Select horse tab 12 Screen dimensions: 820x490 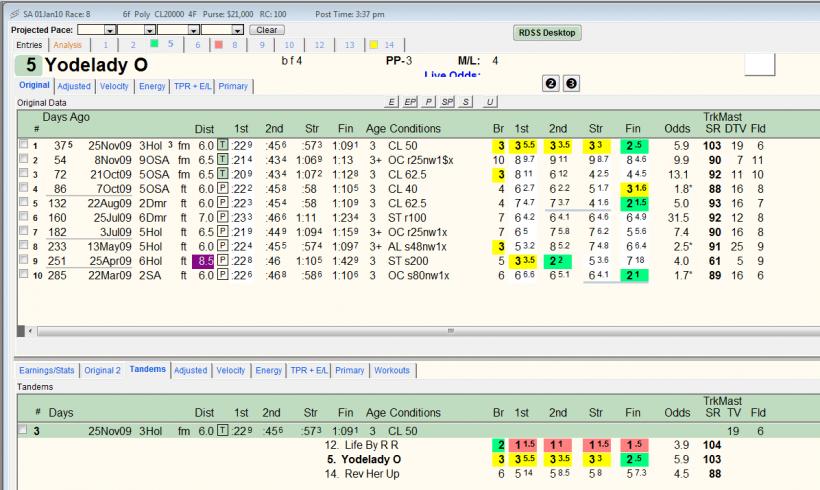(320, 45)
